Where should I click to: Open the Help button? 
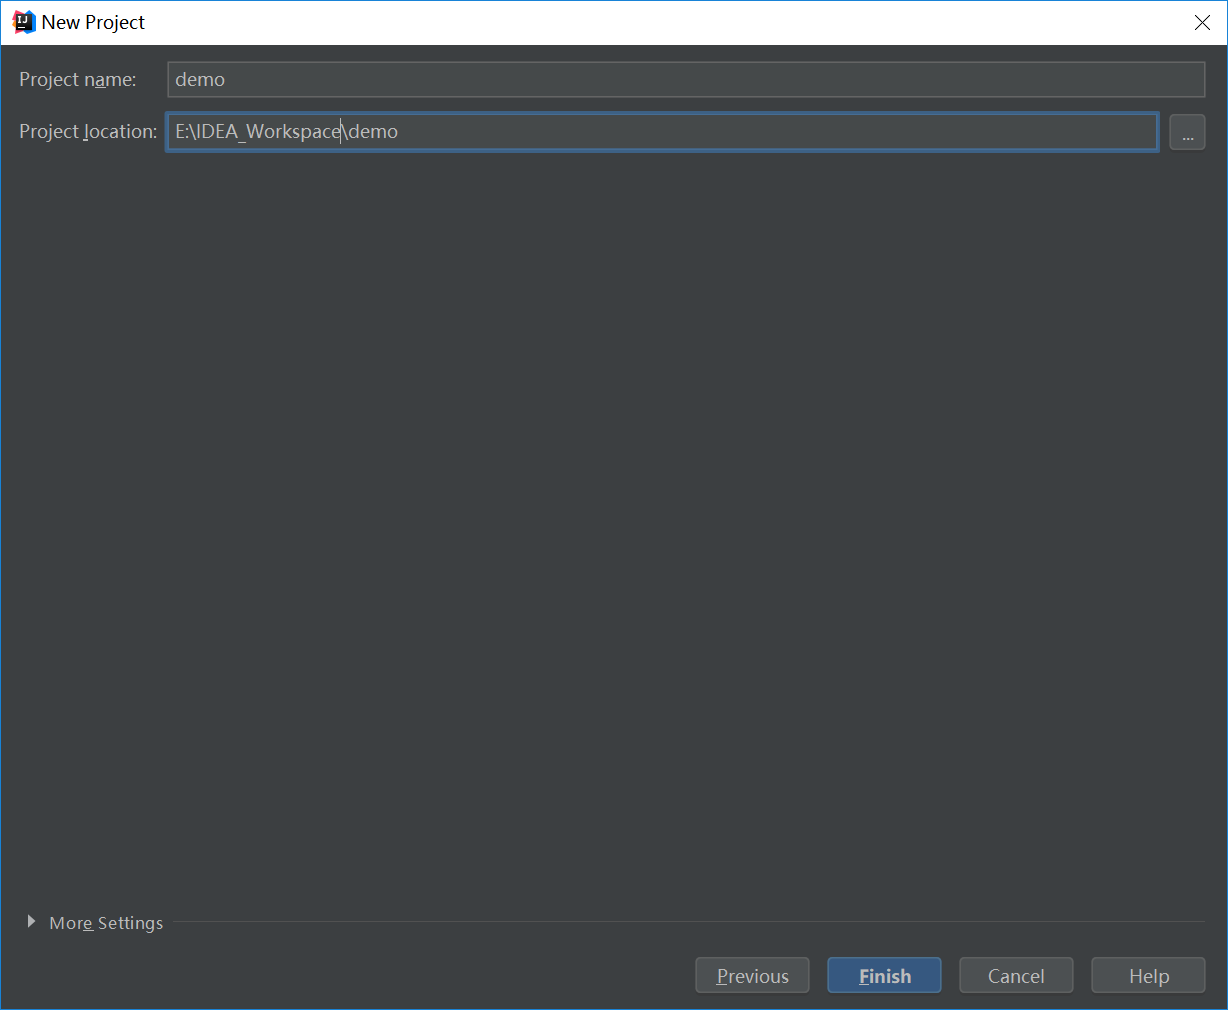click(1148, 976)
